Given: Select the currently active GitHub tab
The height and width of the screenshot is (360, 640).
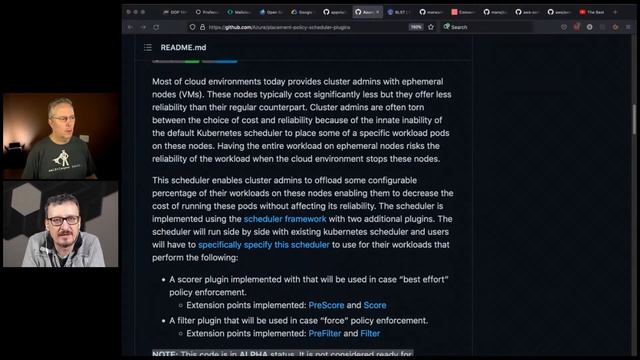Looking at the screenshot, I should [367, 12].
